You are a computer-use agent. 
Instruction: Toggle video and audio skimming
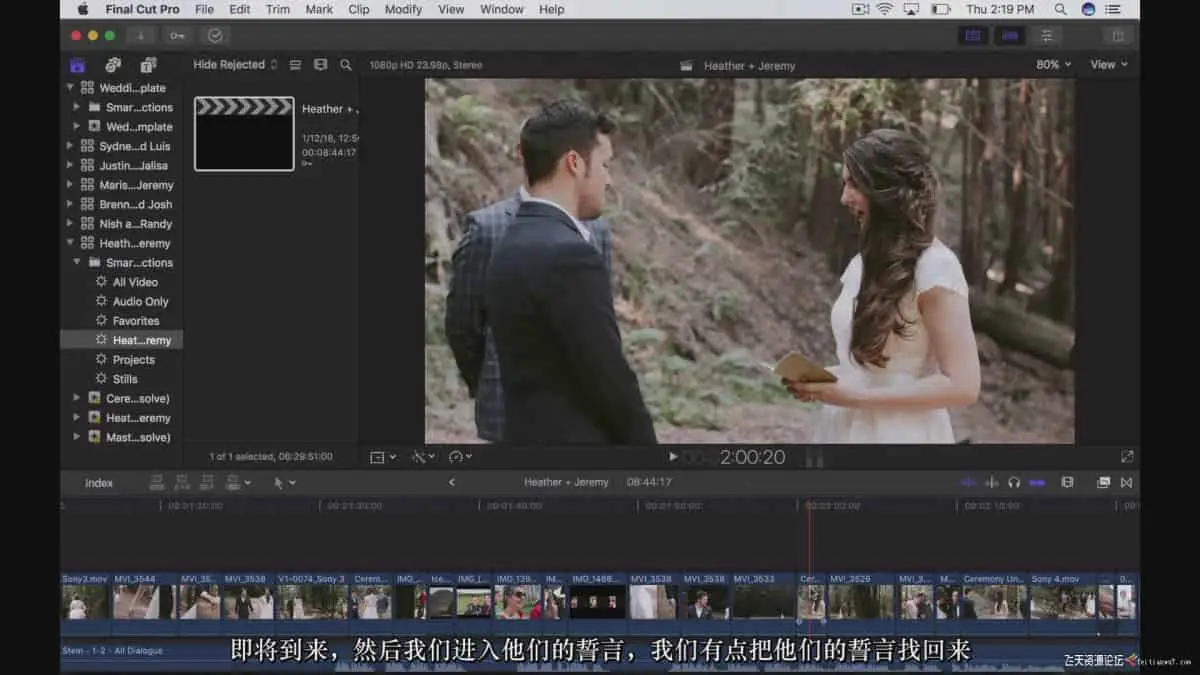(x=968, y=483)
